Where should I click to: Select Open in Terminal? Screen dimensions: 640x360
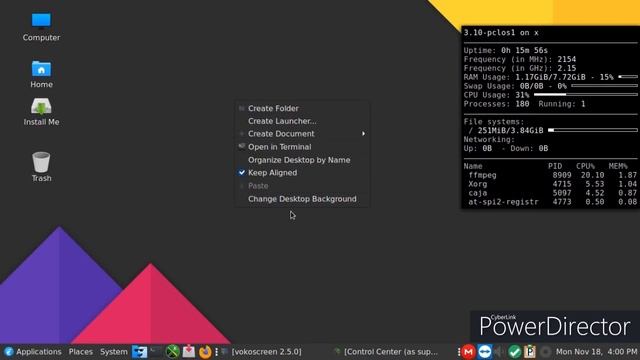coord(302,147)
